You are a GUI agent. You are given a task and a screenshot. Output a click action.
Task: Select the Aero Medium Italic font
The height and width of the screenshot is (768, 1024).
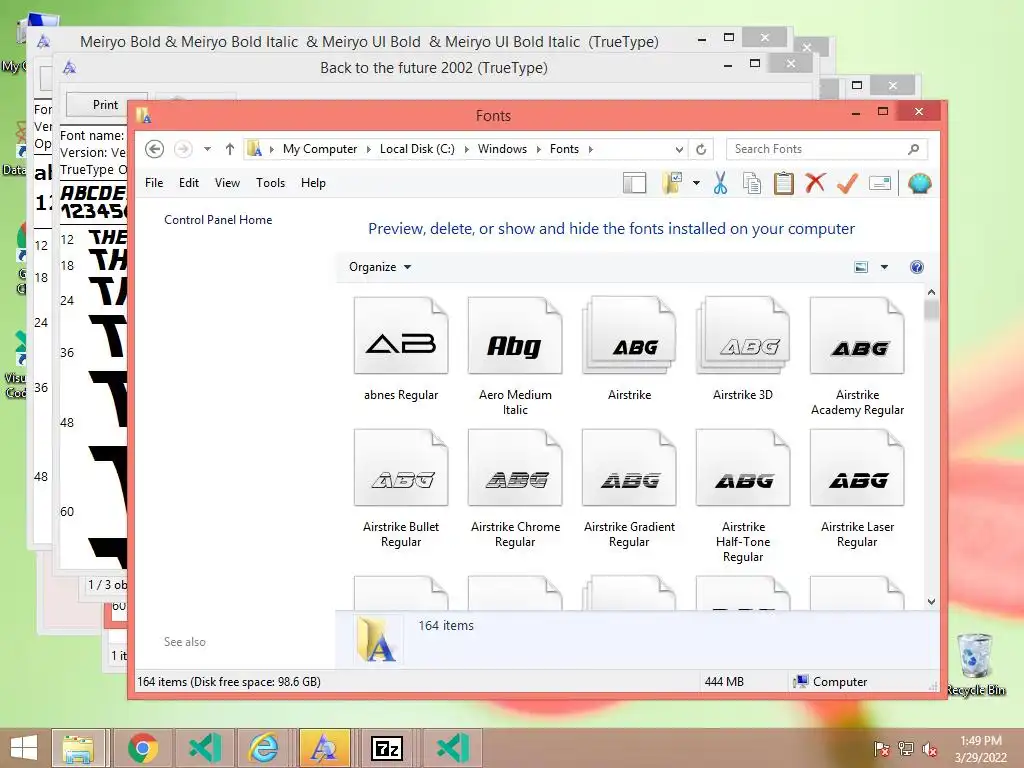point(515,357)
